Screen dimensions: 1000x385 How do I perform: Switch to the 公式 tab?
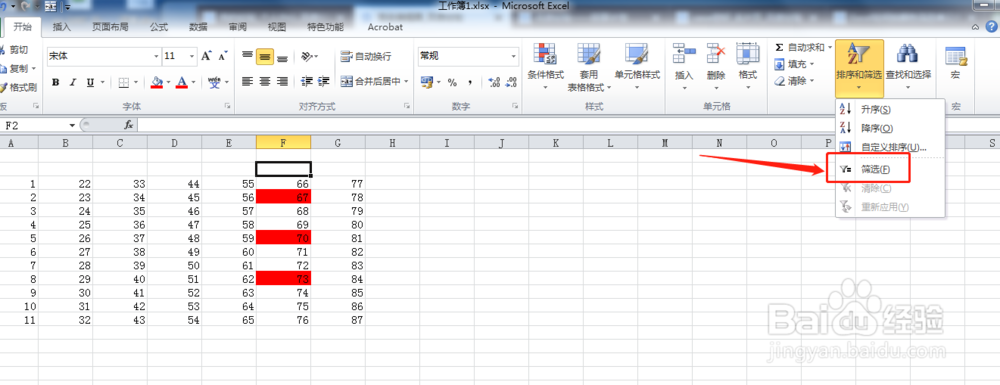point(159,27)
